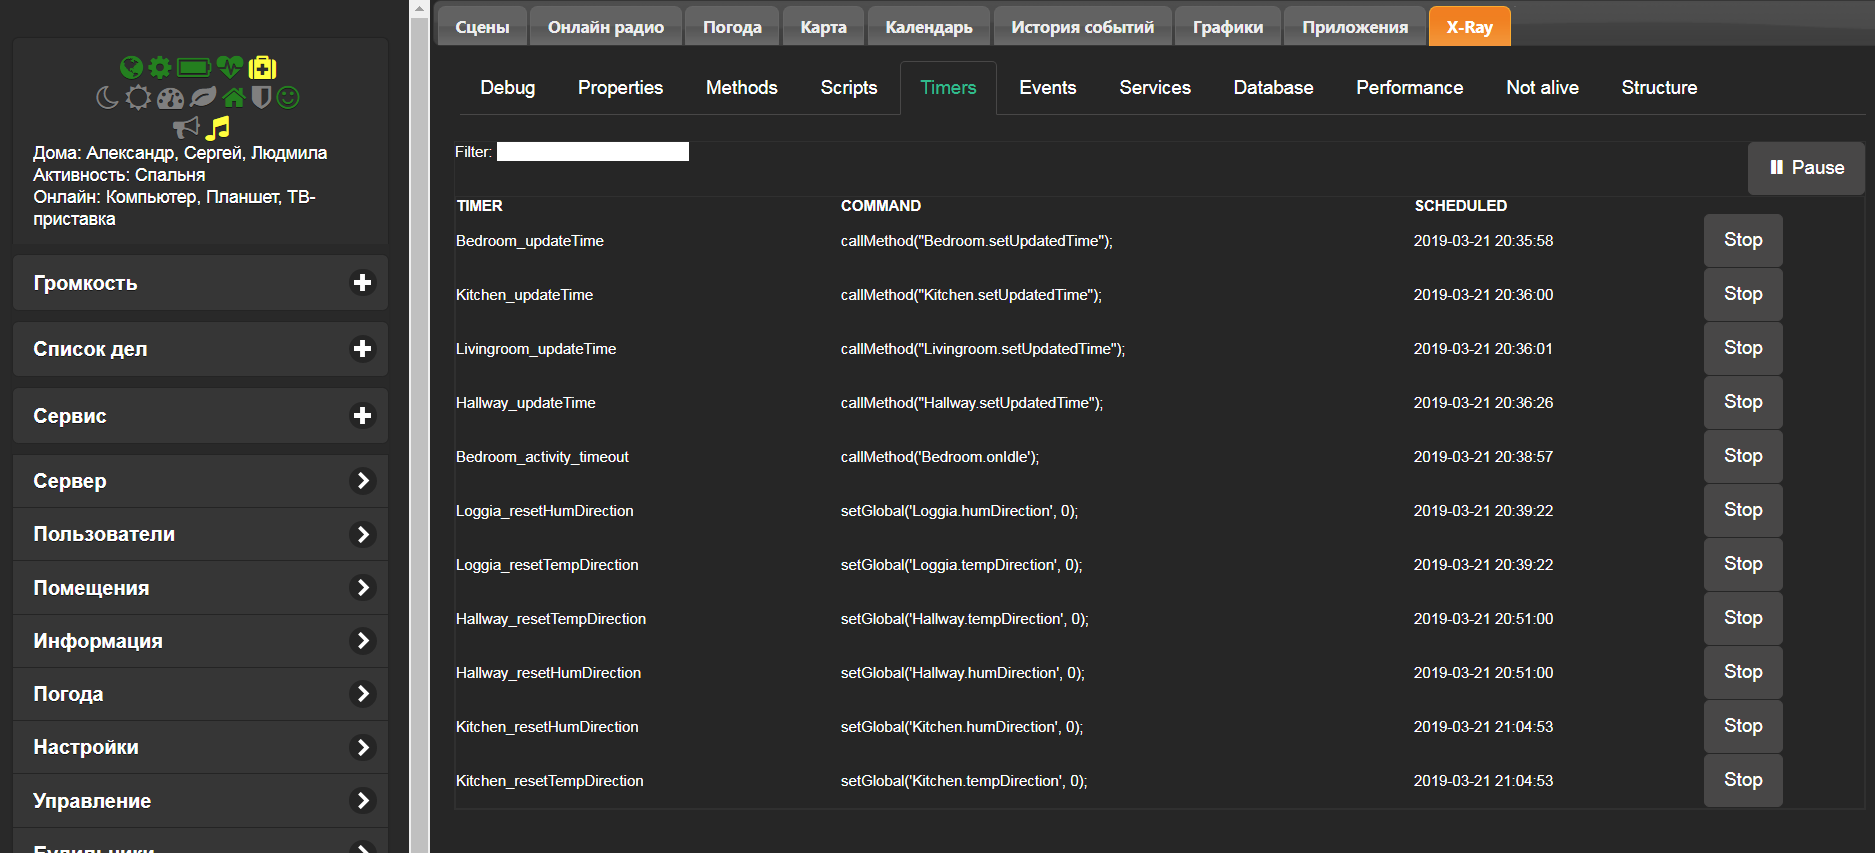Expand the Громкость panel
This screenshot has height=853, width=1875.
pos(362,283)
